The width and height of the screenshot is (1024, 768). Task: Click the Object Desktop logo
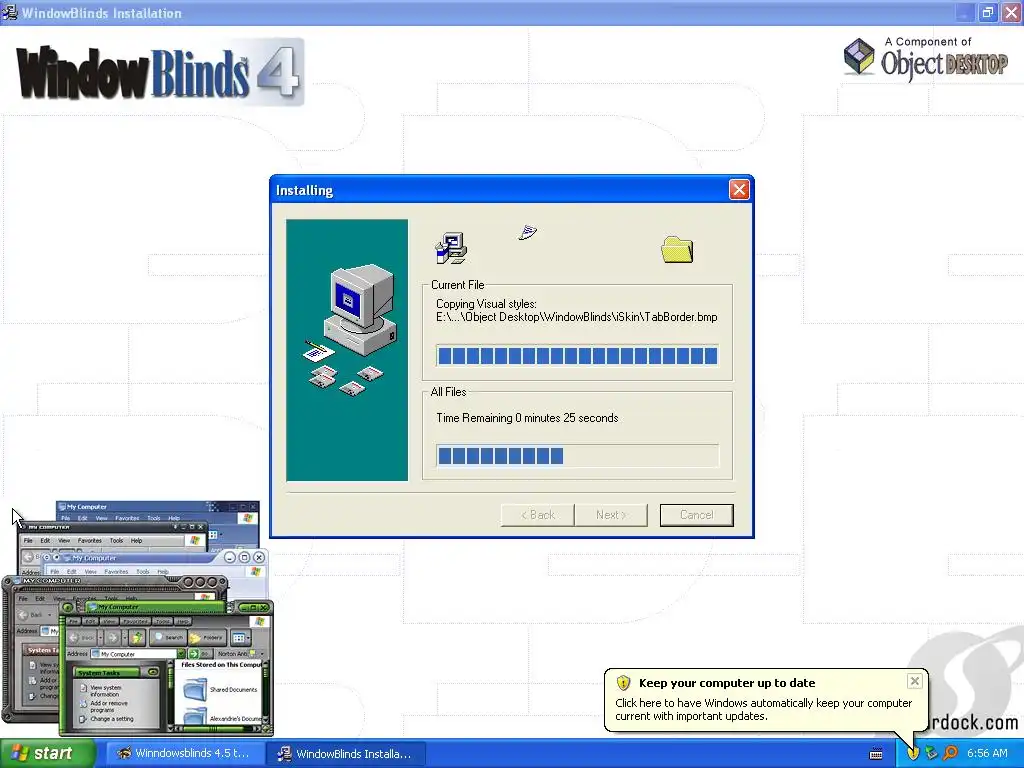pos(925,59)
